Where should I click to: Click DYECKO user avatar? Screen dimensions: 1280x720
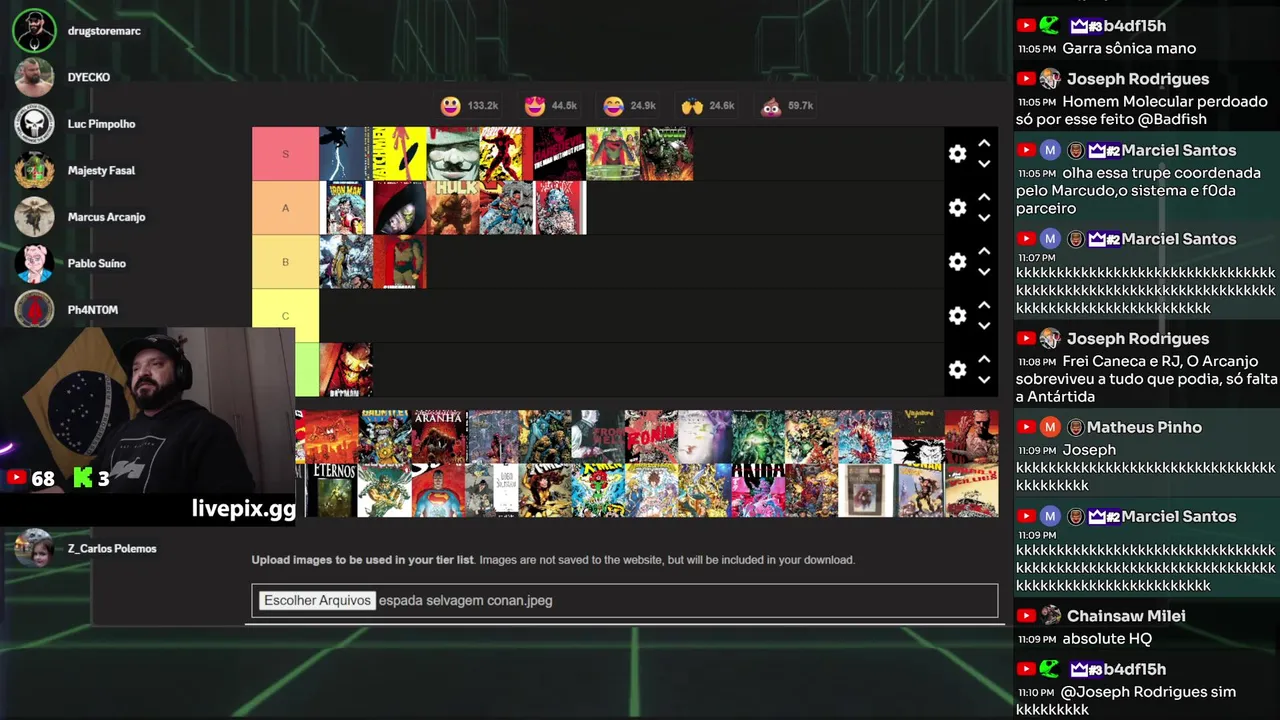tap(34, 77)
